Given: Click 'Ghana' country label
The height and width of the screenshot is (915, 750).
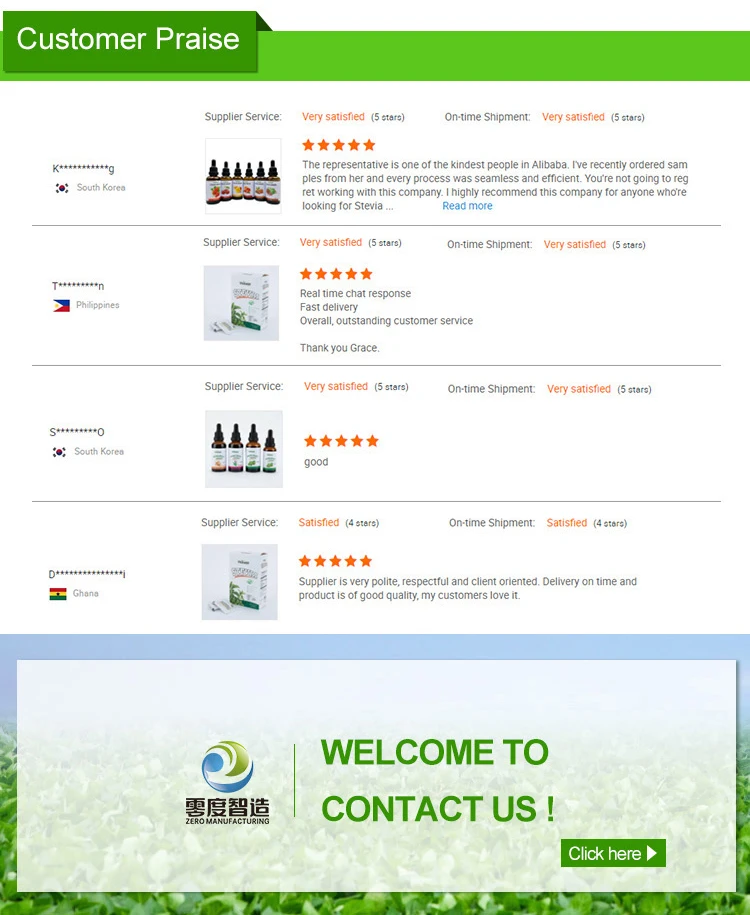Looking at the screenshot, I should (86, 593).
